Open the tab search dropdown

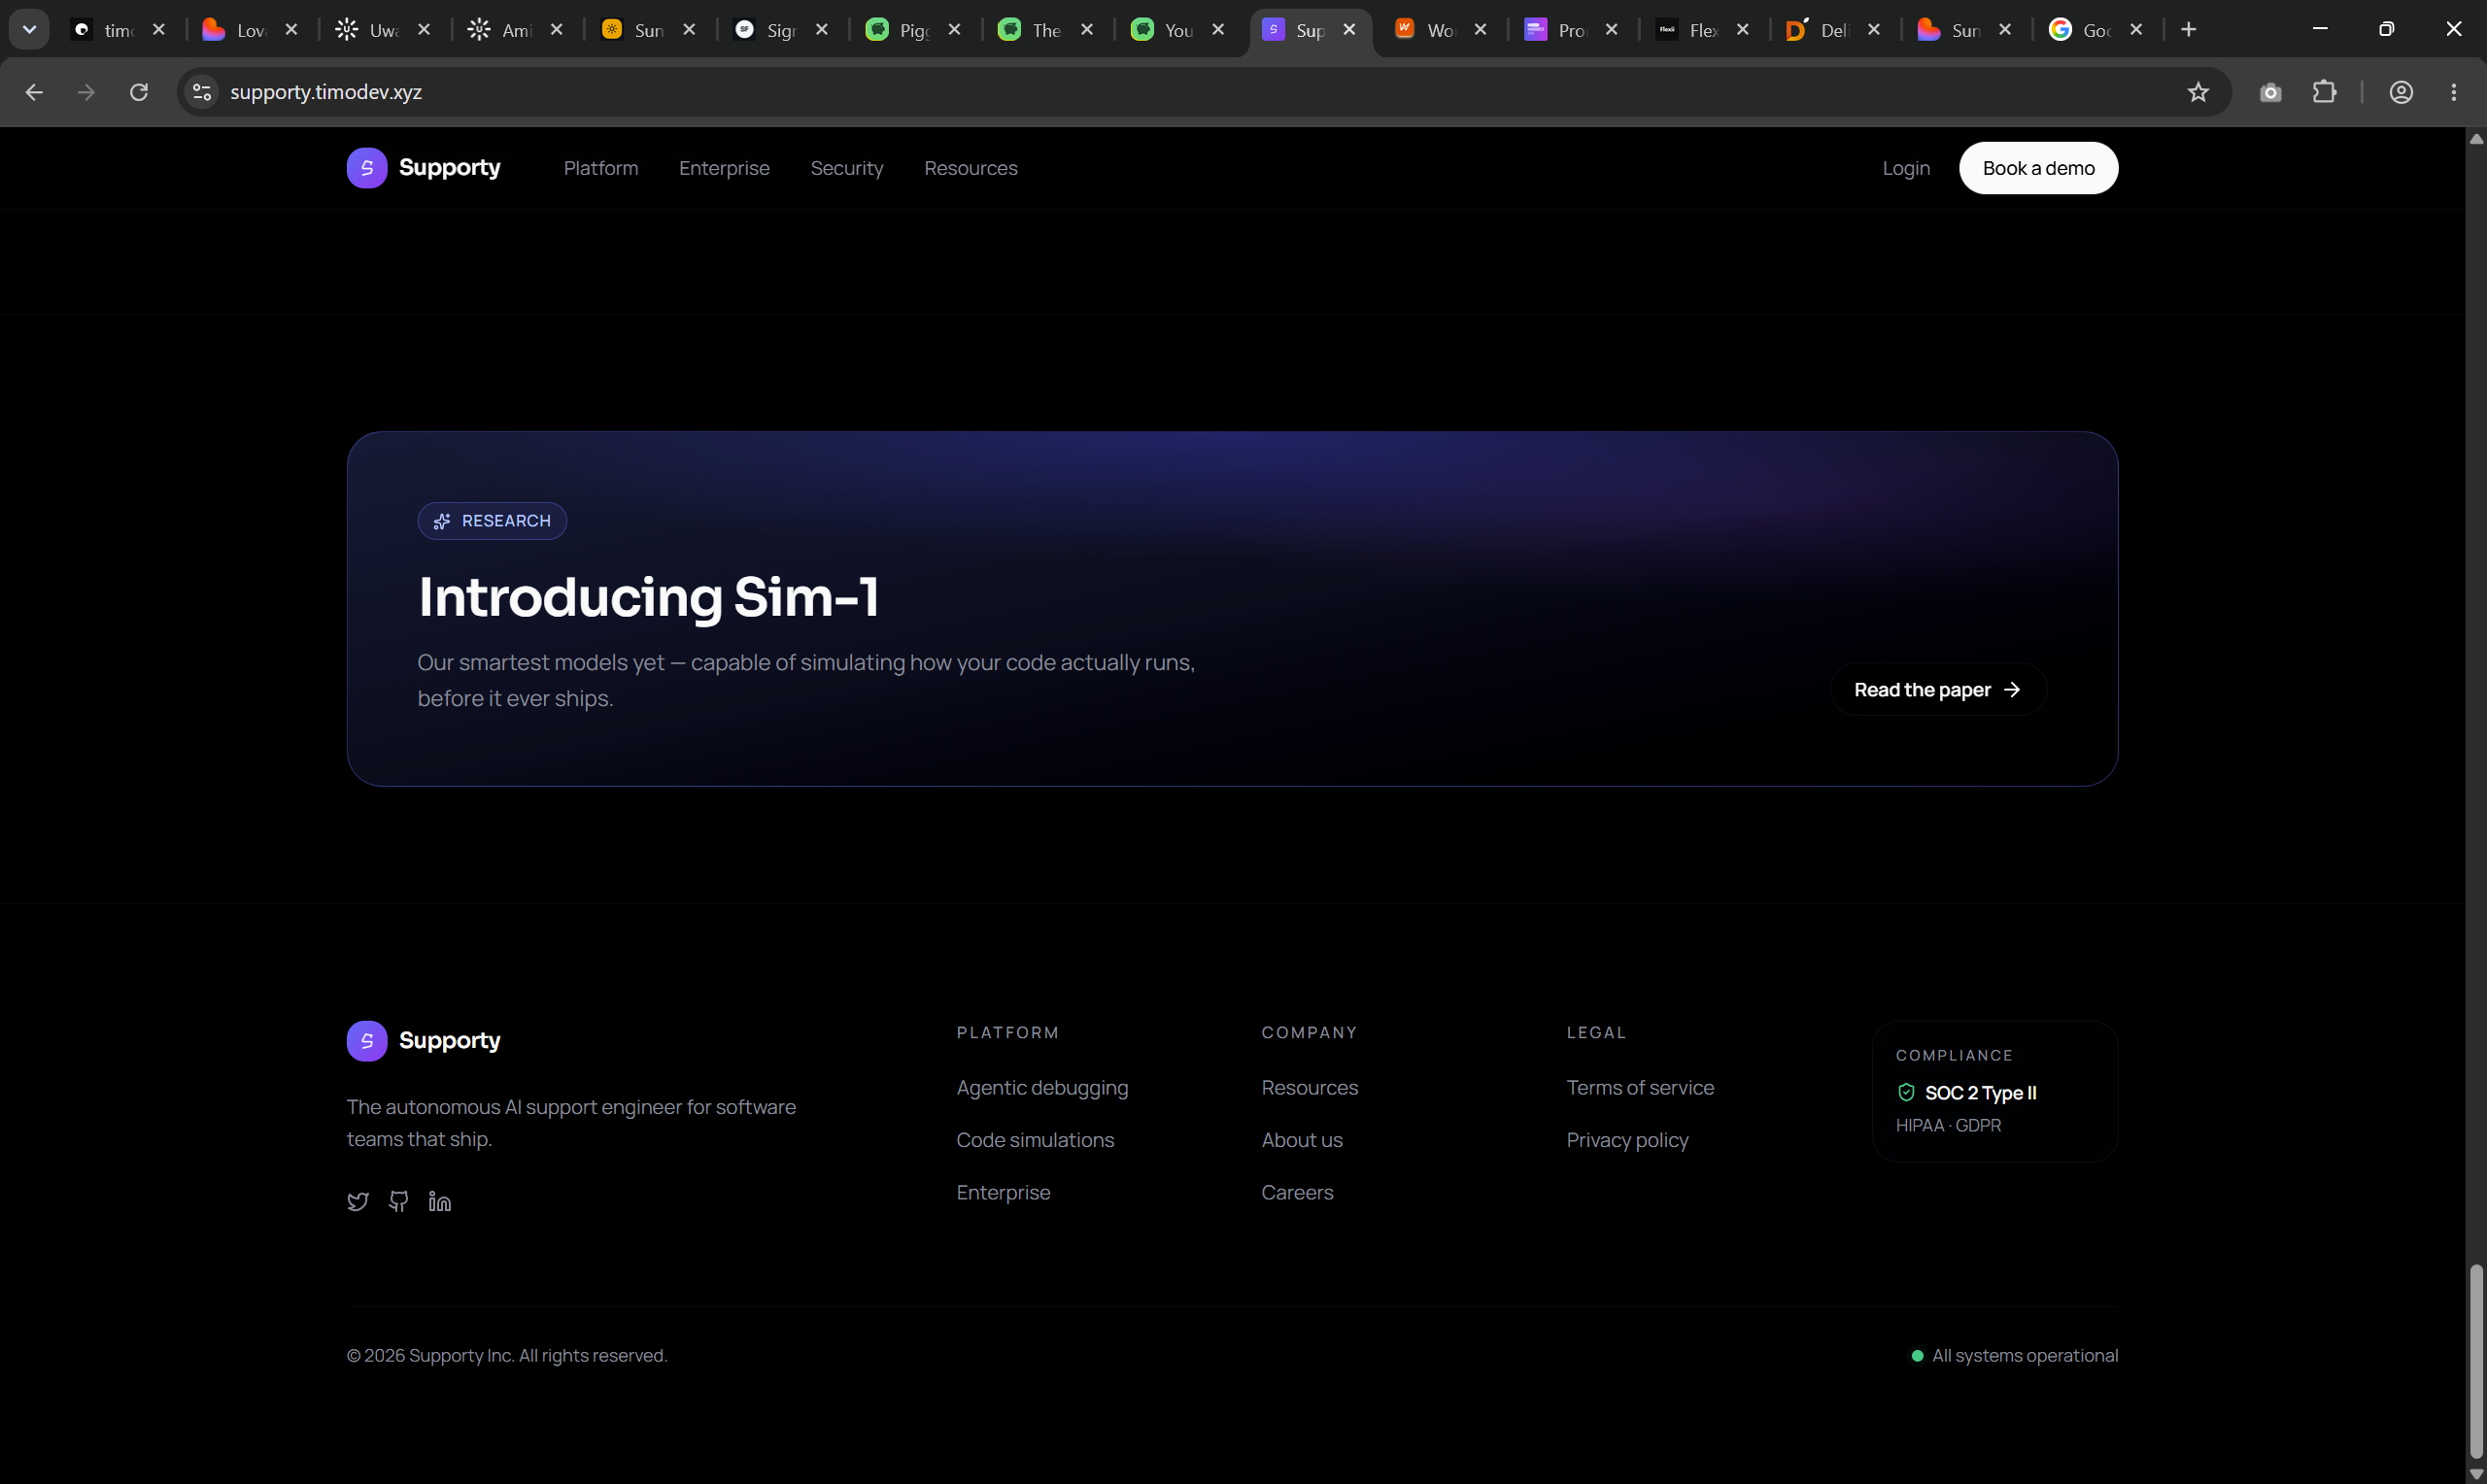click(x=29, y=30)
